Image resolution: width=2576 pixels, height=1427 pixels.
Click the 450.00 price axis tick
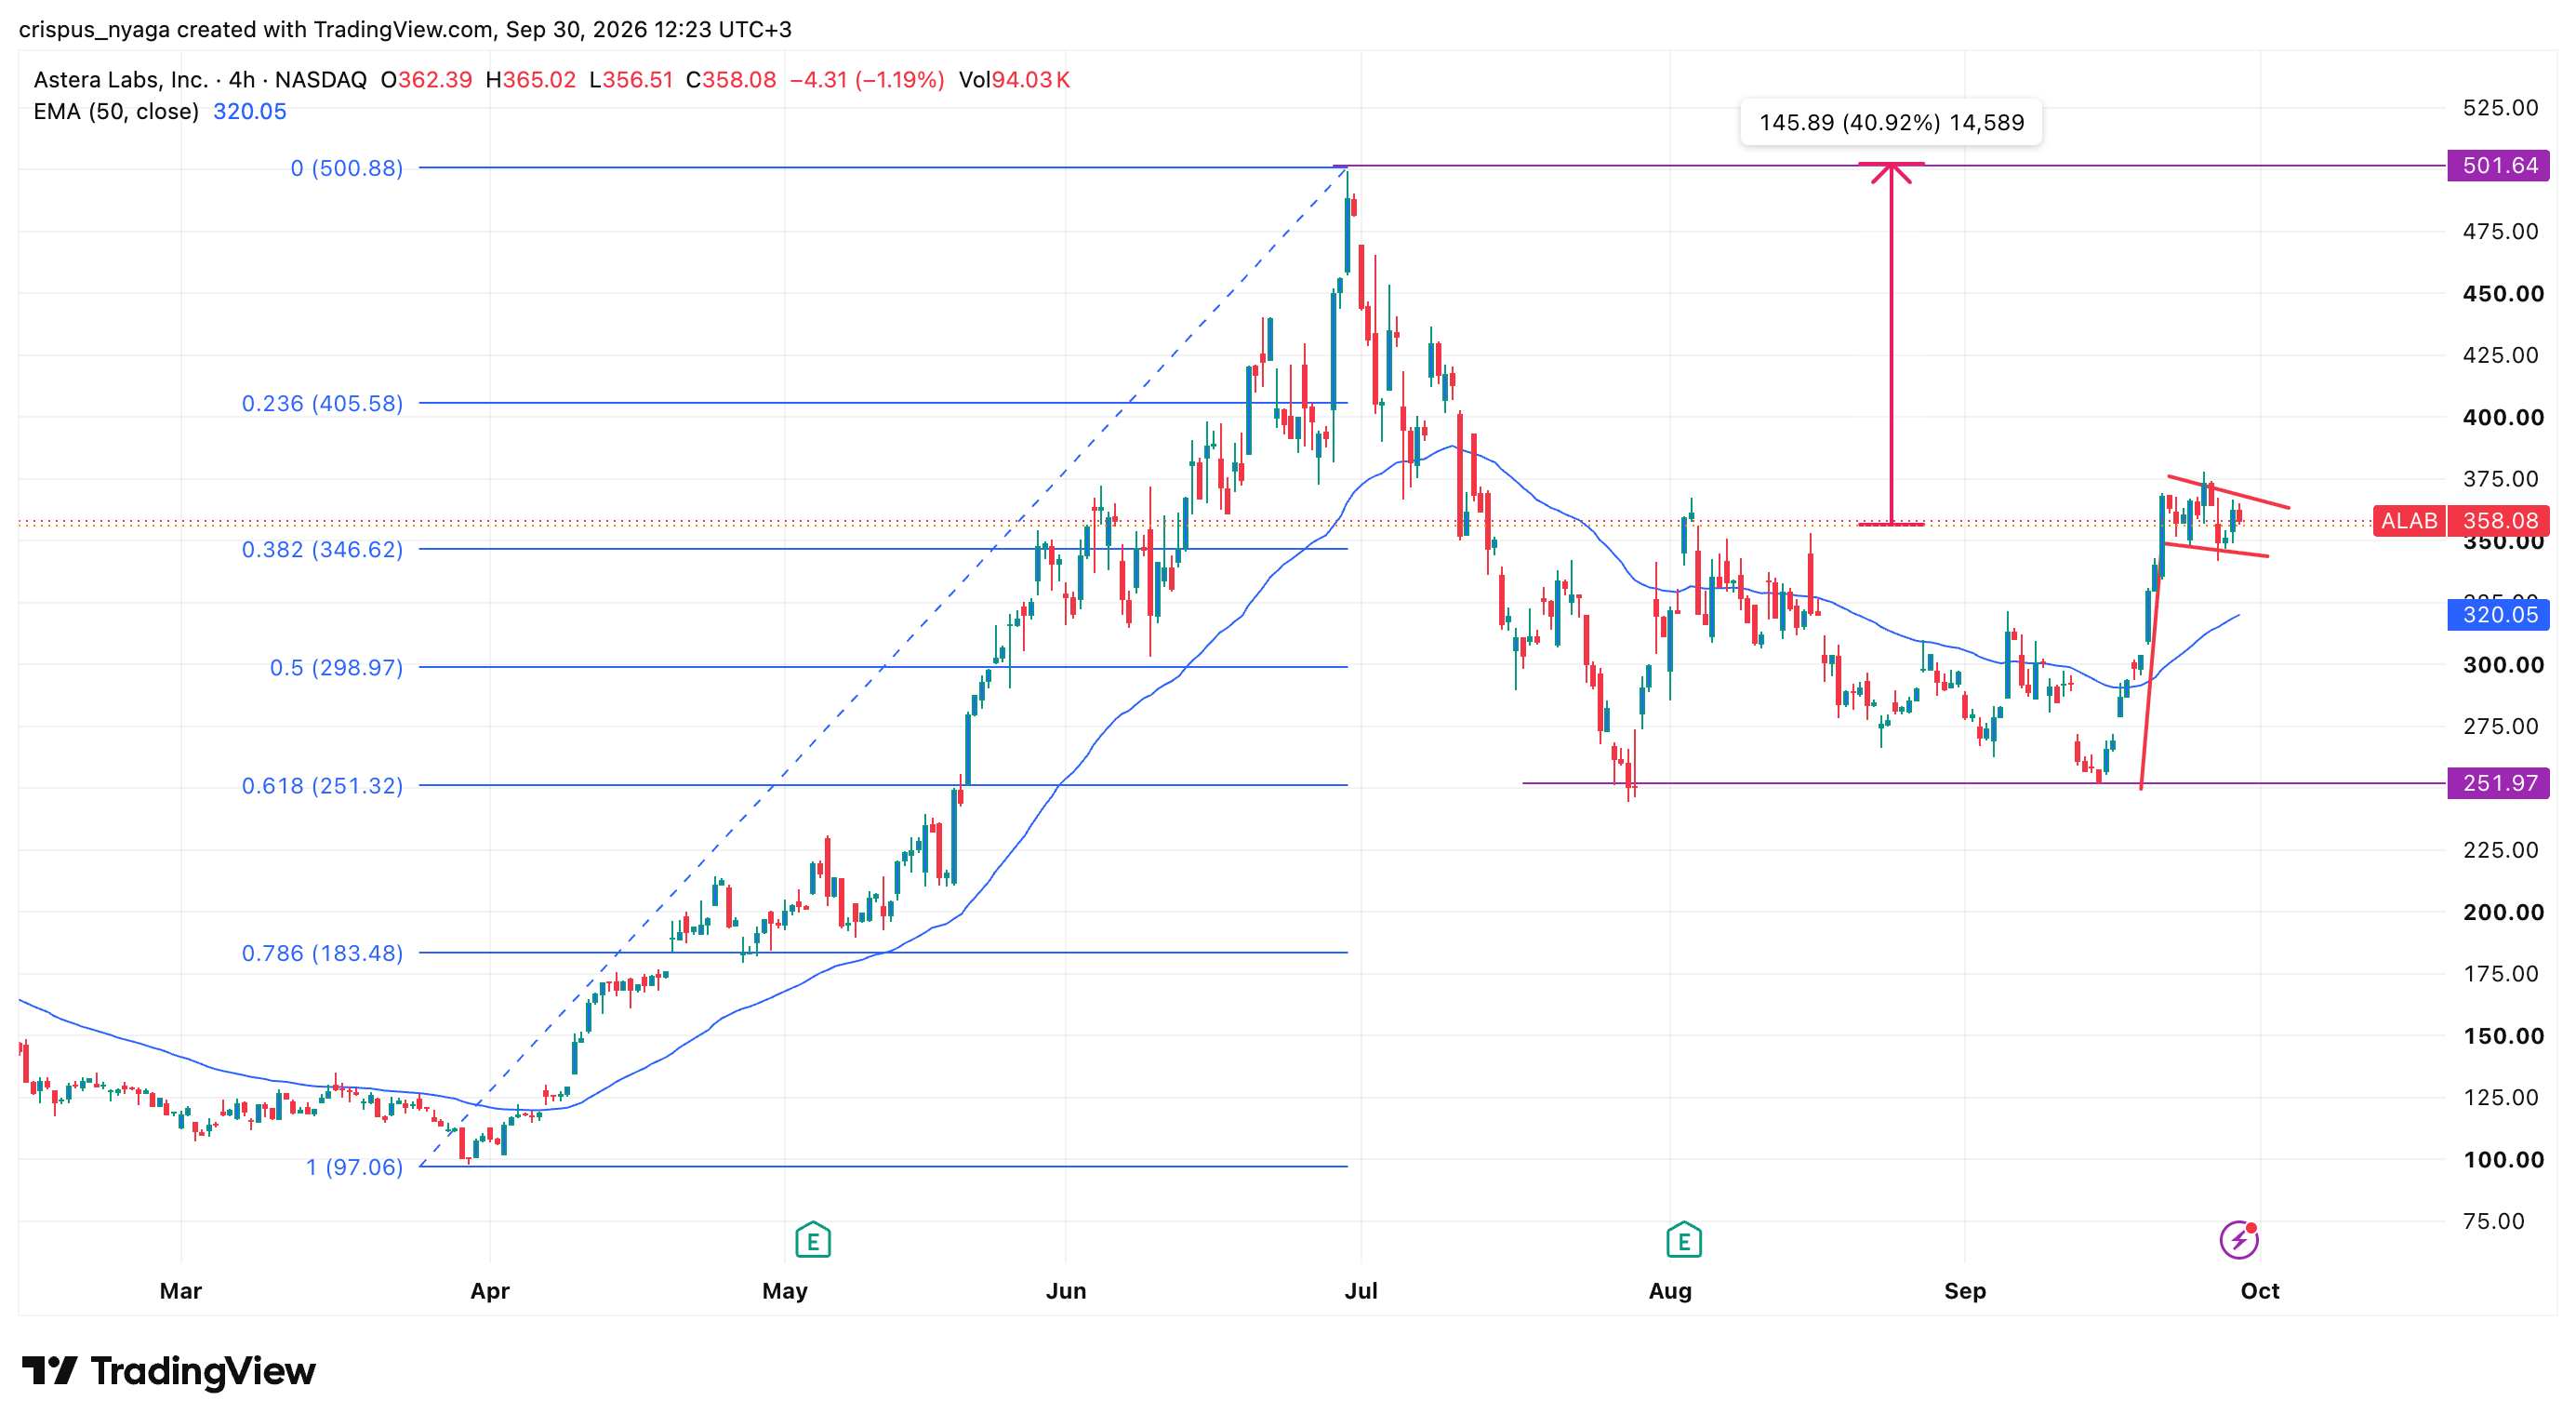tap(2503, 294)
